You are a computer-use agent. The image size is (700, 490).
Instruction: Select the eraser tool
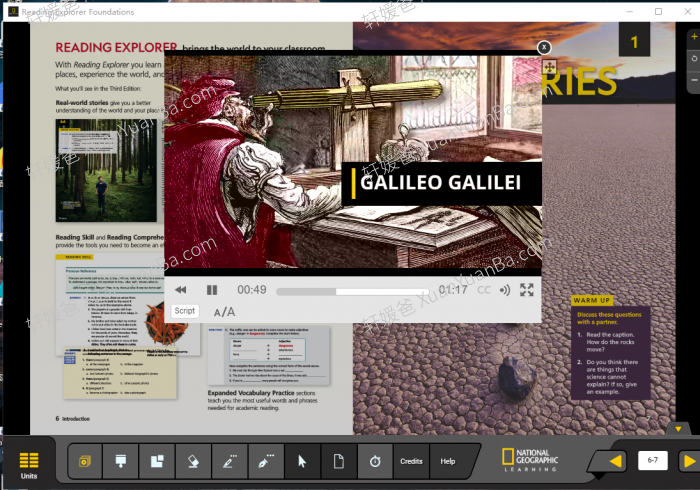pos(194,461)
